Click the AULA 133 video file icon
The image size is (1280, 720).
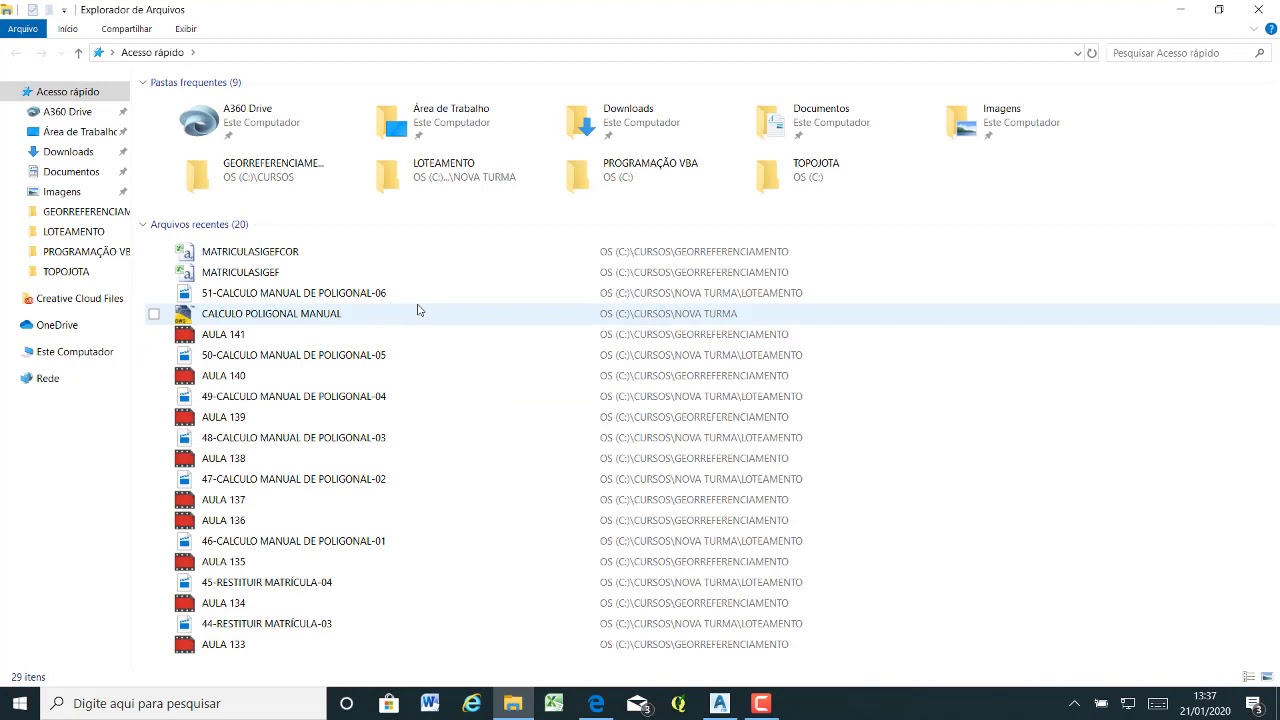184,645
